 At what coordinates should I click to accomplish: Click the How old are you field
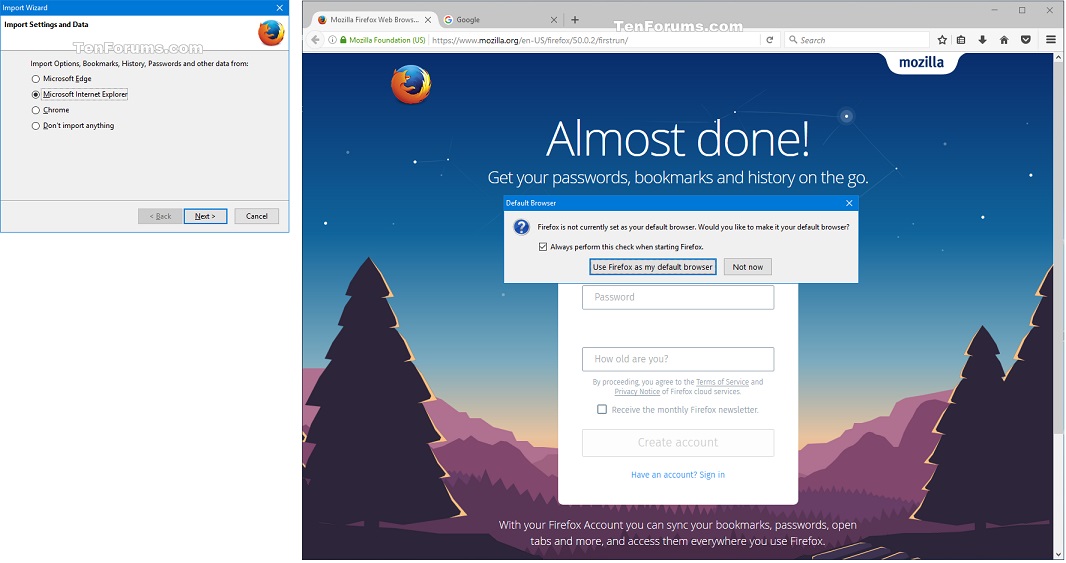click(x=678, y=359)
